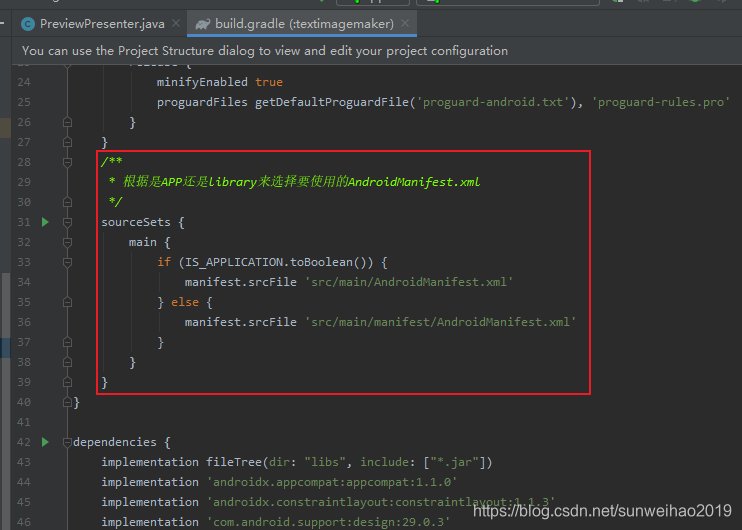Click fold end marker at line 30
This screenshot has height=530, width=742.
(x=67, y=203)
